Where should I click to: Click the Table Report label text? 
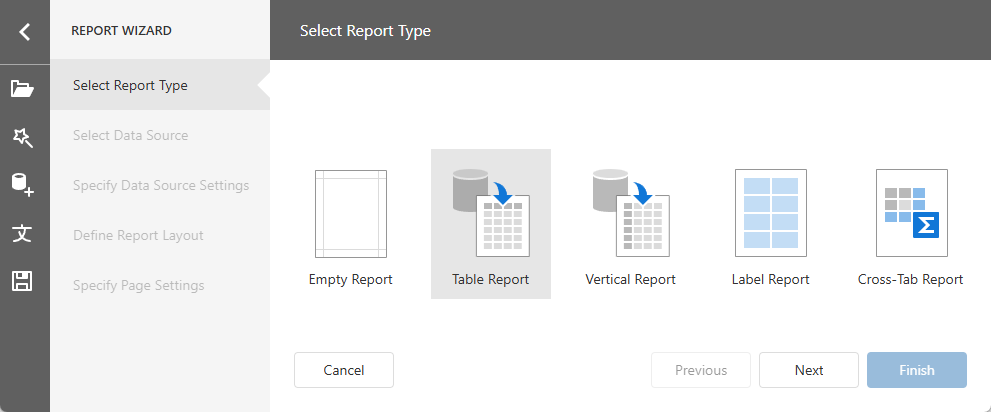490,279
